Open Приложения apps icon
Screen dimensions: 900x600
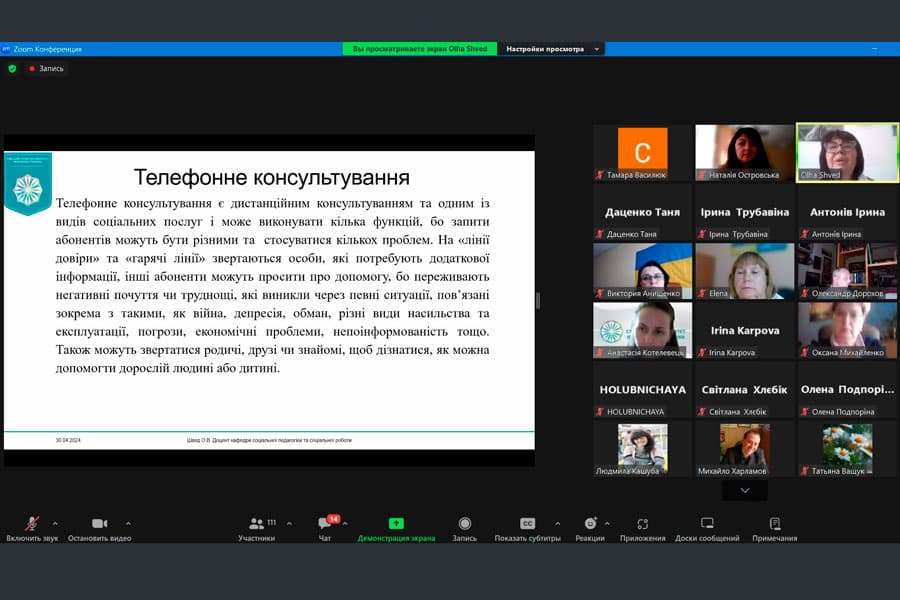tap(642, 524)
